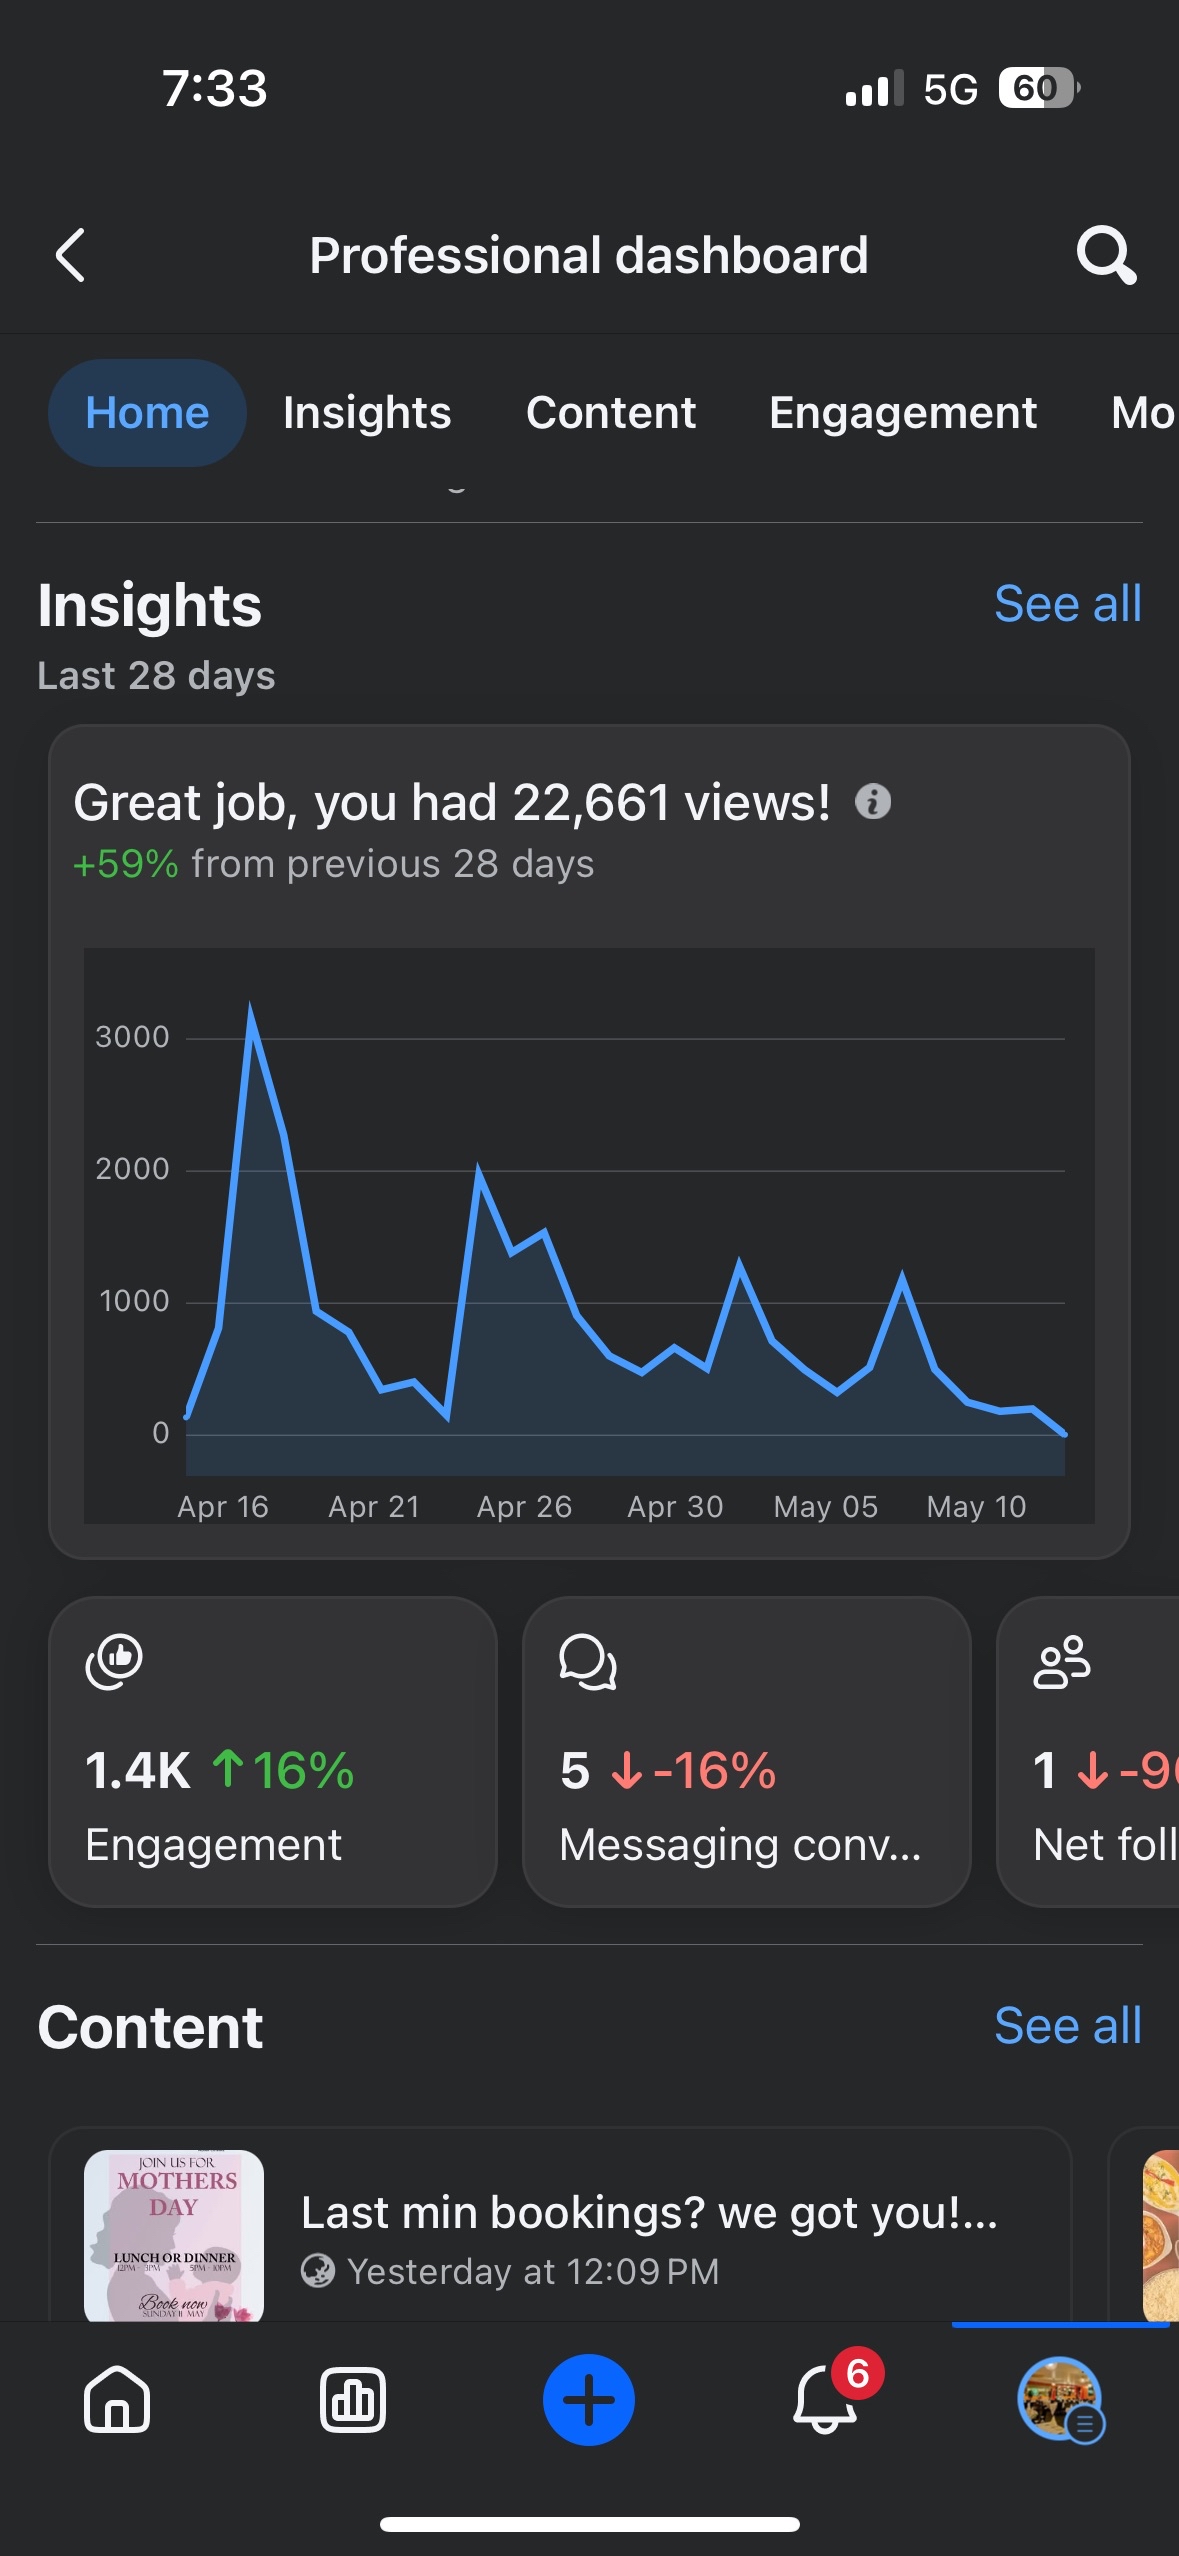The image size is (1179, 2556).
Task: Open home feed from bottom bar
Action: click(x=118, y=2399)
